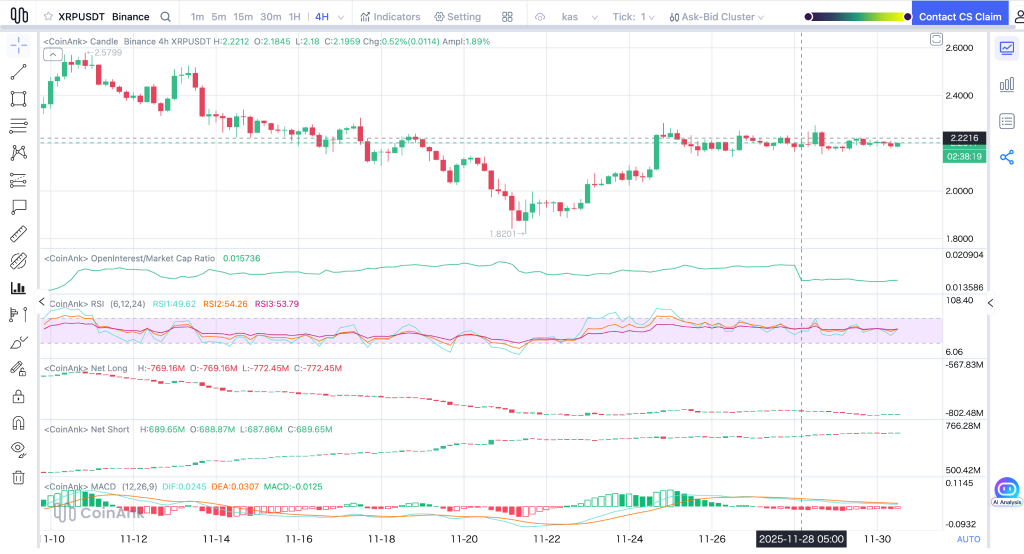Switch to the 15m timeframe

pyautogui.click(x=242, y=17)
